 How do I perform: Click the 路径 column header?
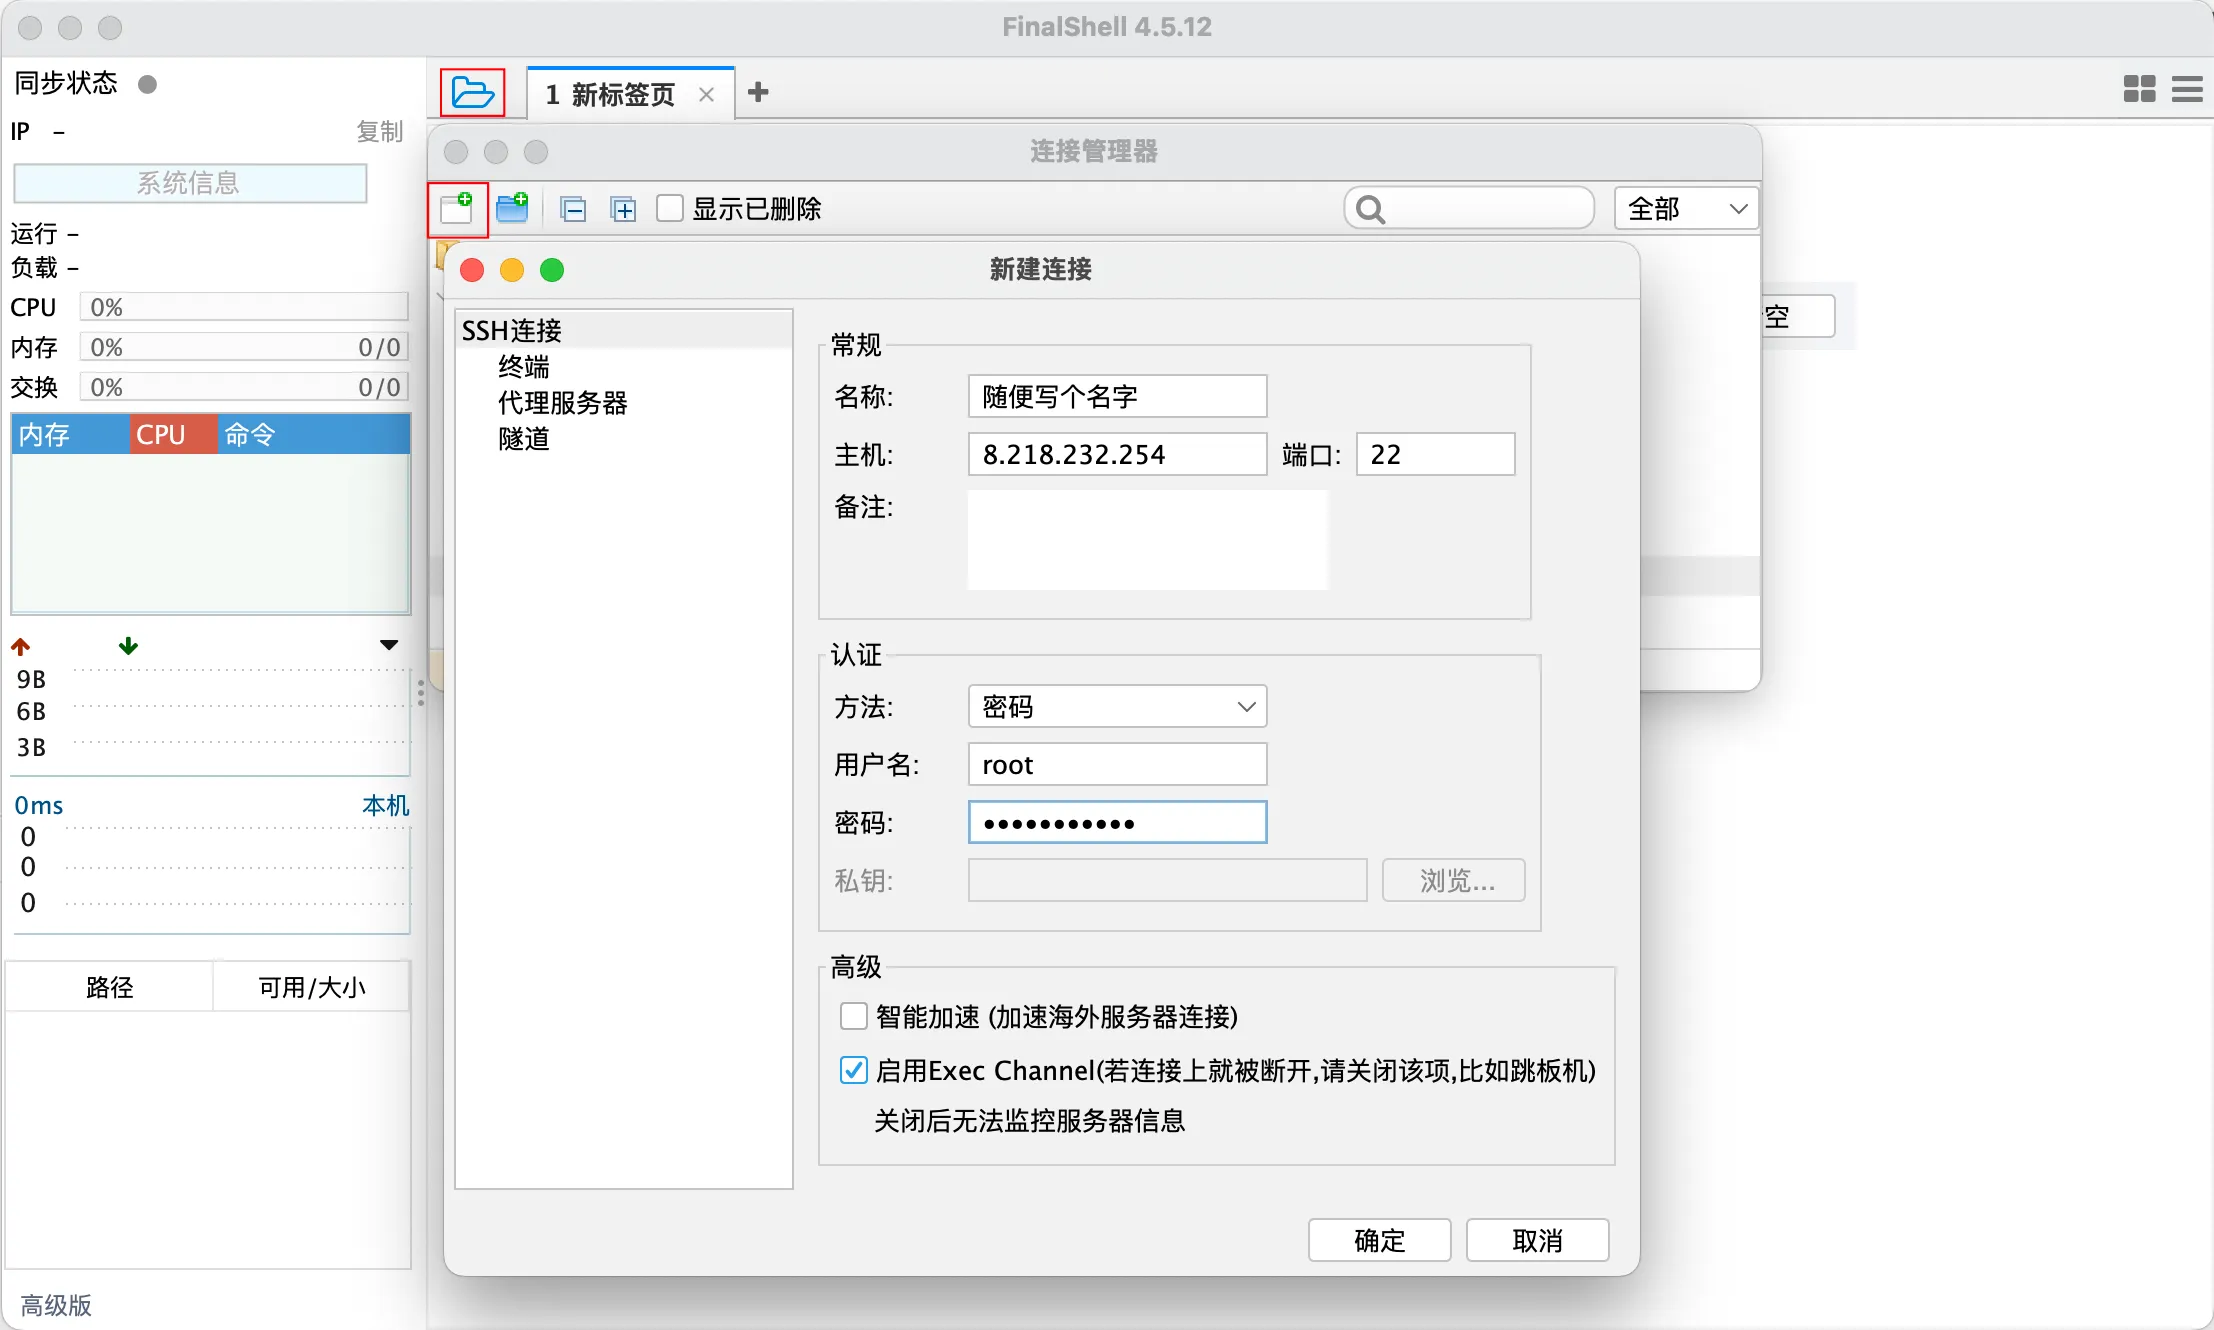coord(110,987)
